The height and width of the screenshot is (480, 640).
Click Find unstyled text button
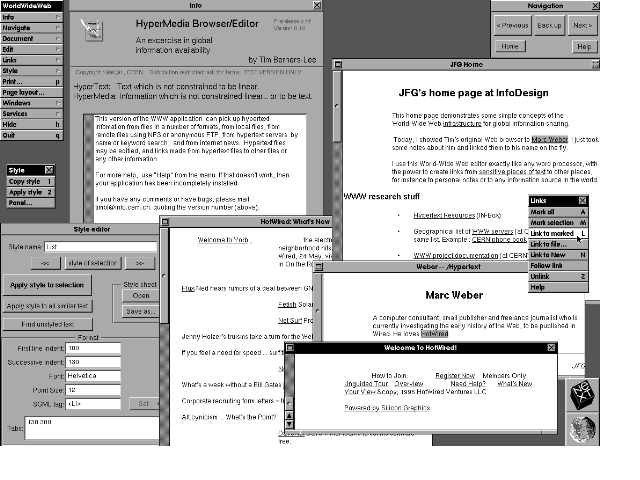pyautogui.click(x=48, y=324)
